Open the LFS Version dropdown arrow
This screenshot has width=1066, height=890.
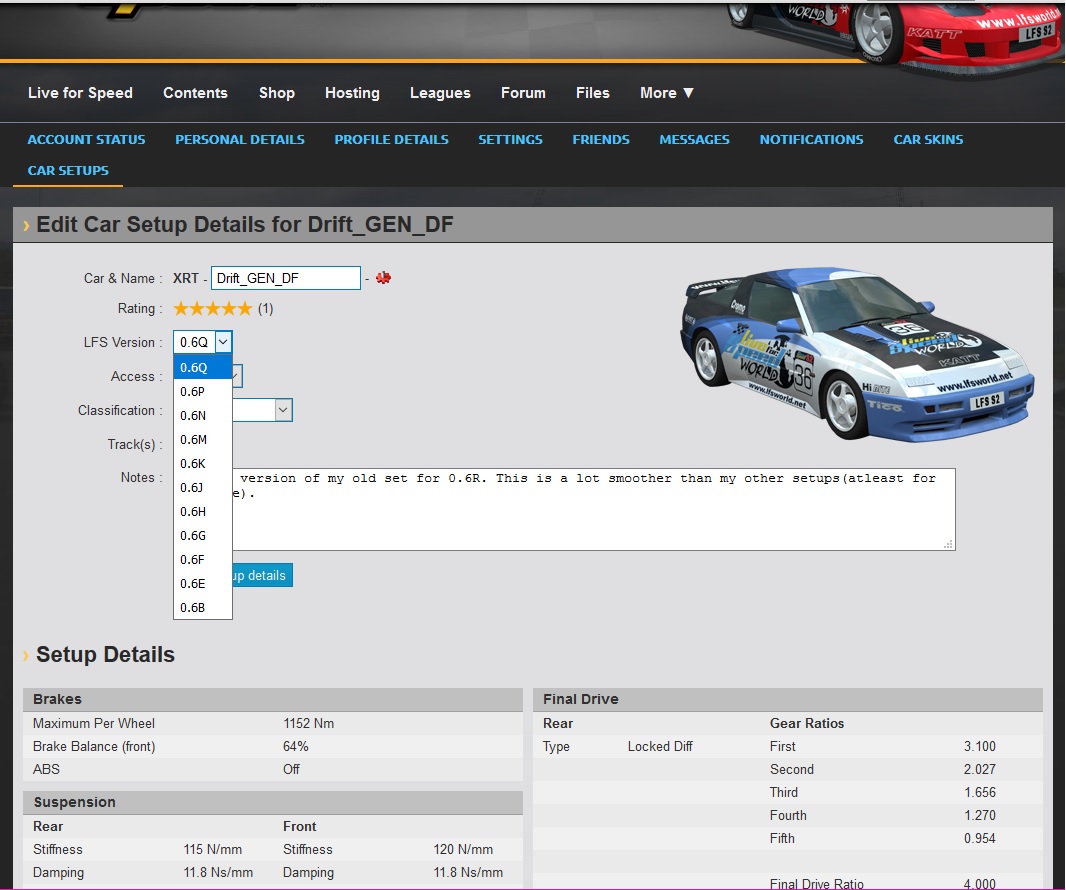pyautogui.click(x=223, y=342)
